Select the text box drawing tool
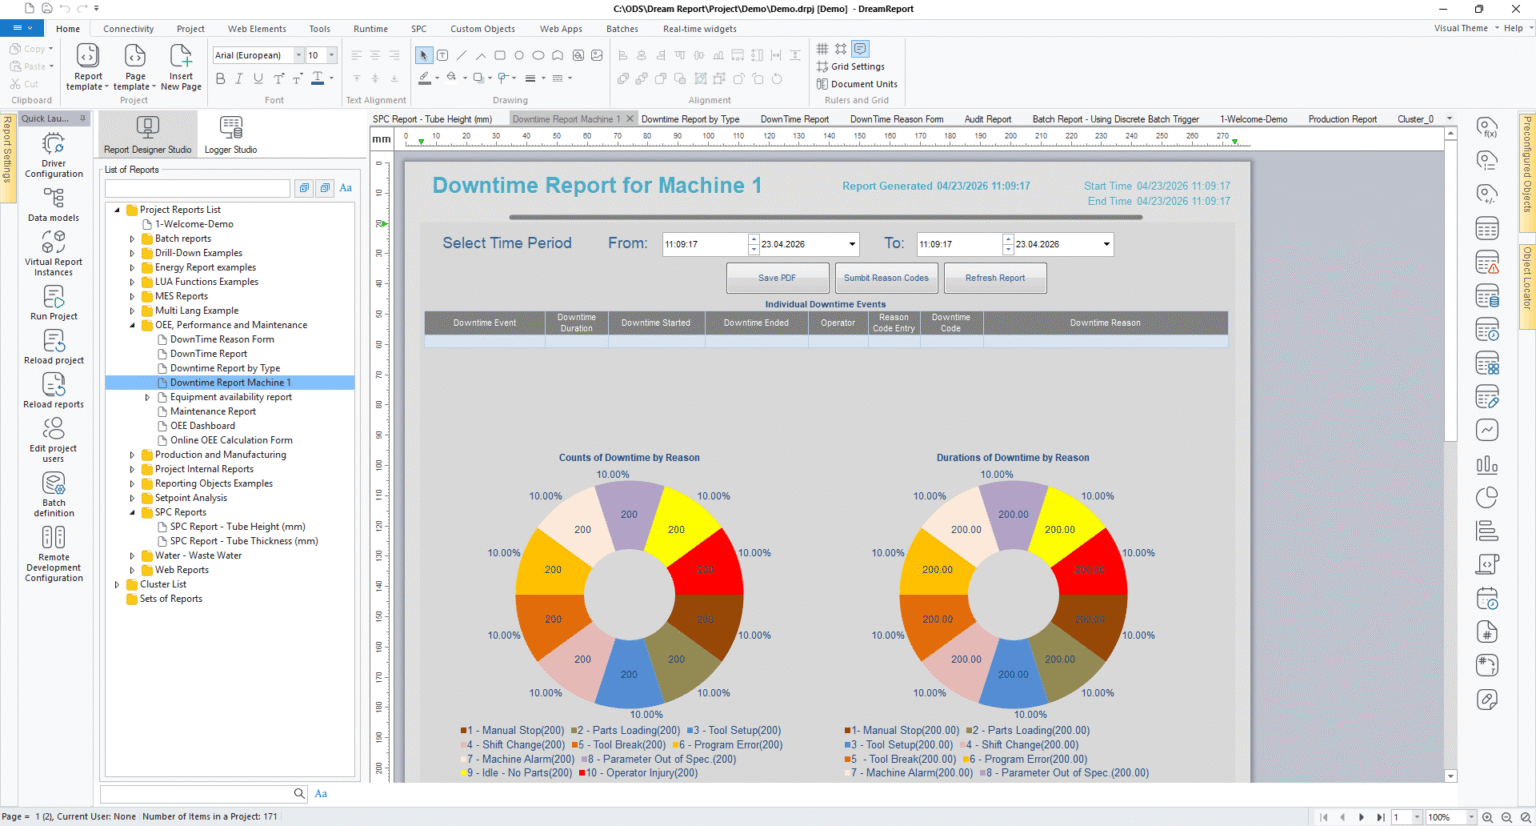Viewport: 1536px width, 826px height. click(442, 55)
